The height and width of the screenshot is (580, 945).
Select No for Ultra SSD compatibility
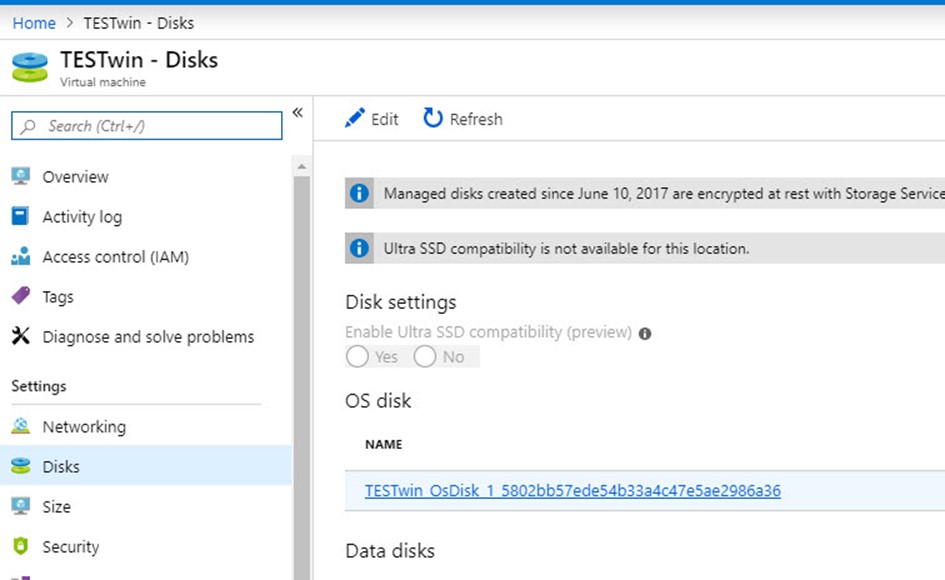(425, 357)
